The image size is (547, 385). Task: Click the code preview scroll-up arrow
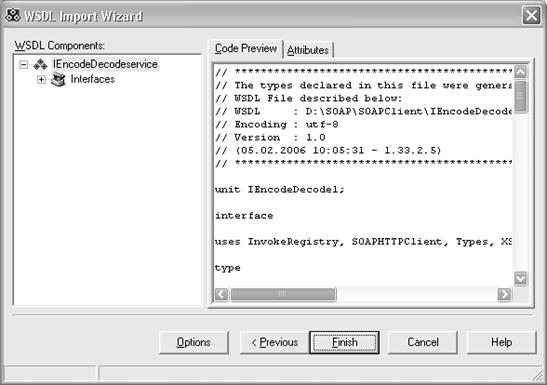pyautogui.click(x=520, y=72)
